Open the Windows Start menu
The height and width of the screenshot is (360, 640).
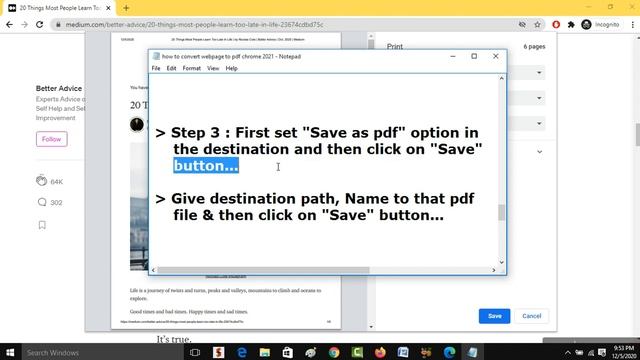(x=10, y=352)
